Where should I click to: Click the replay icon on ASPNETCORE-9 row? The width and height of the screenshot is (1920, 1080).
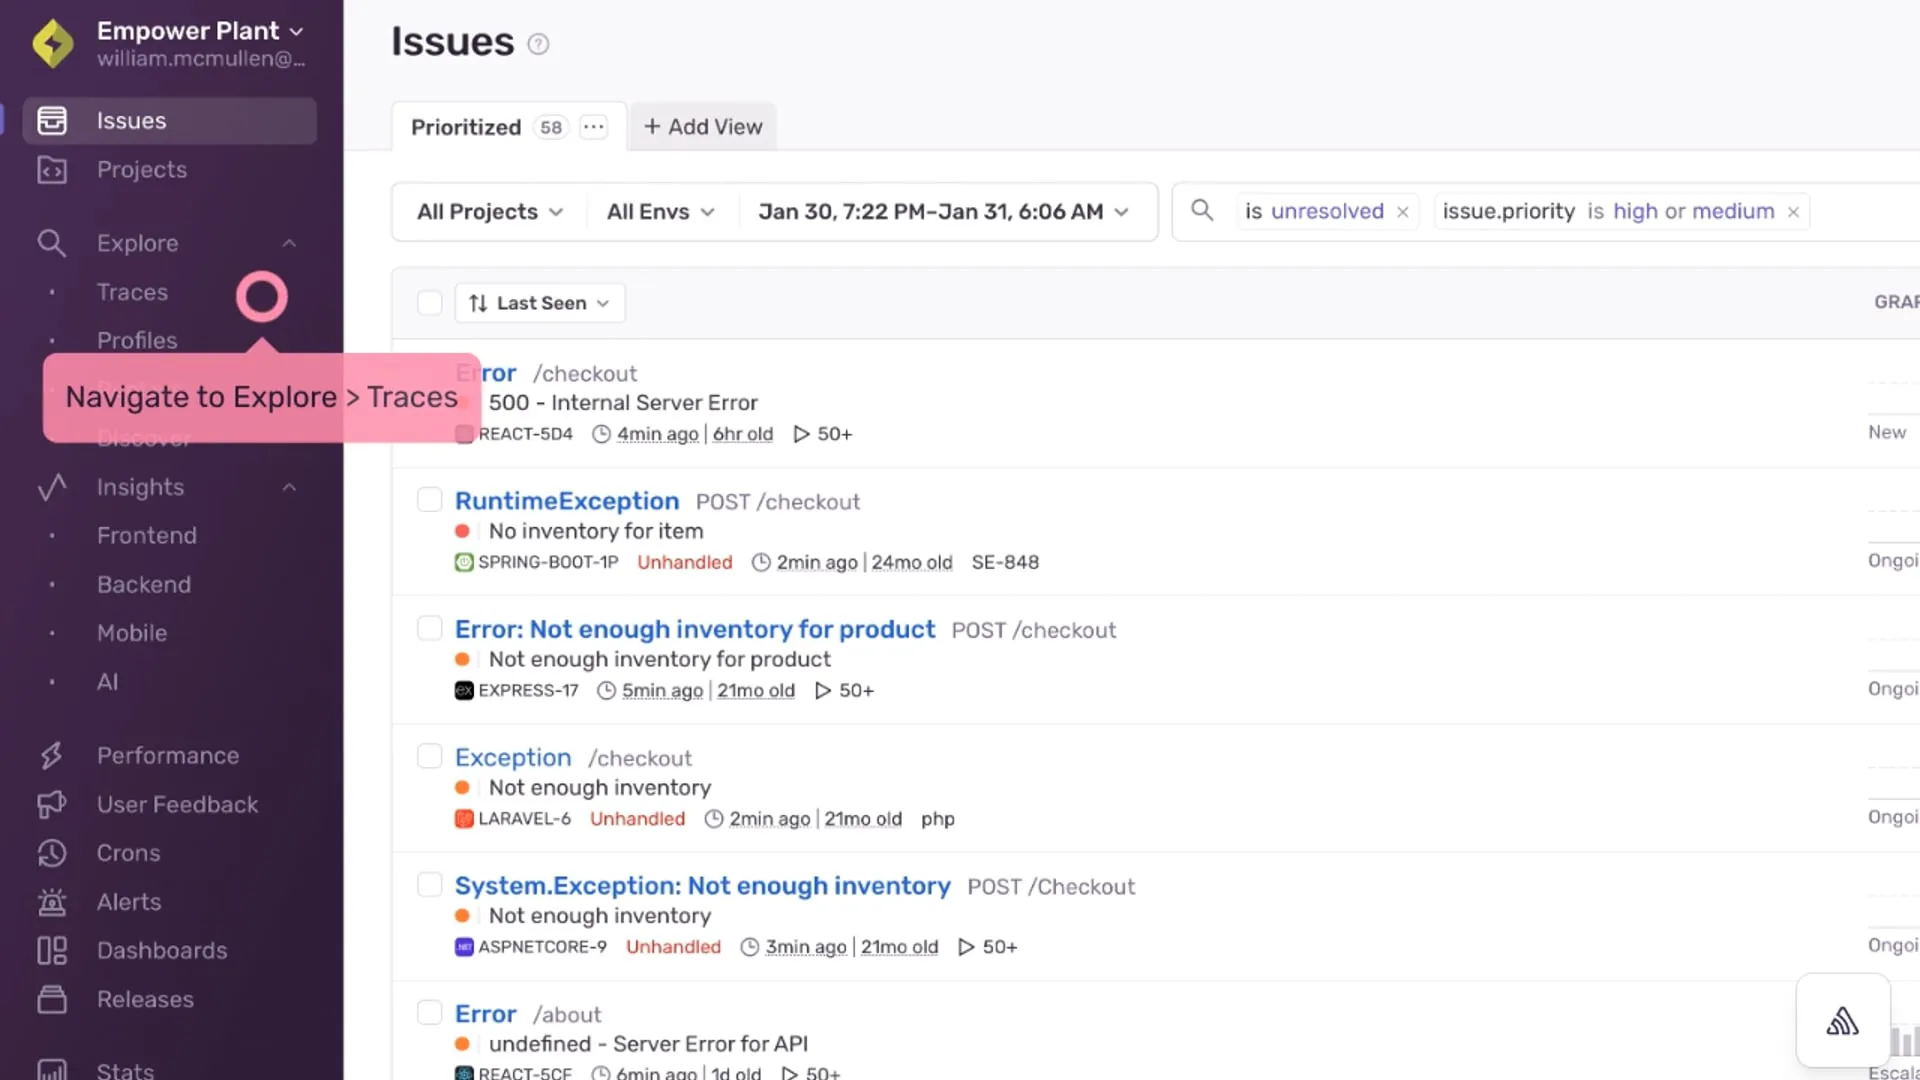coord(966,947)
